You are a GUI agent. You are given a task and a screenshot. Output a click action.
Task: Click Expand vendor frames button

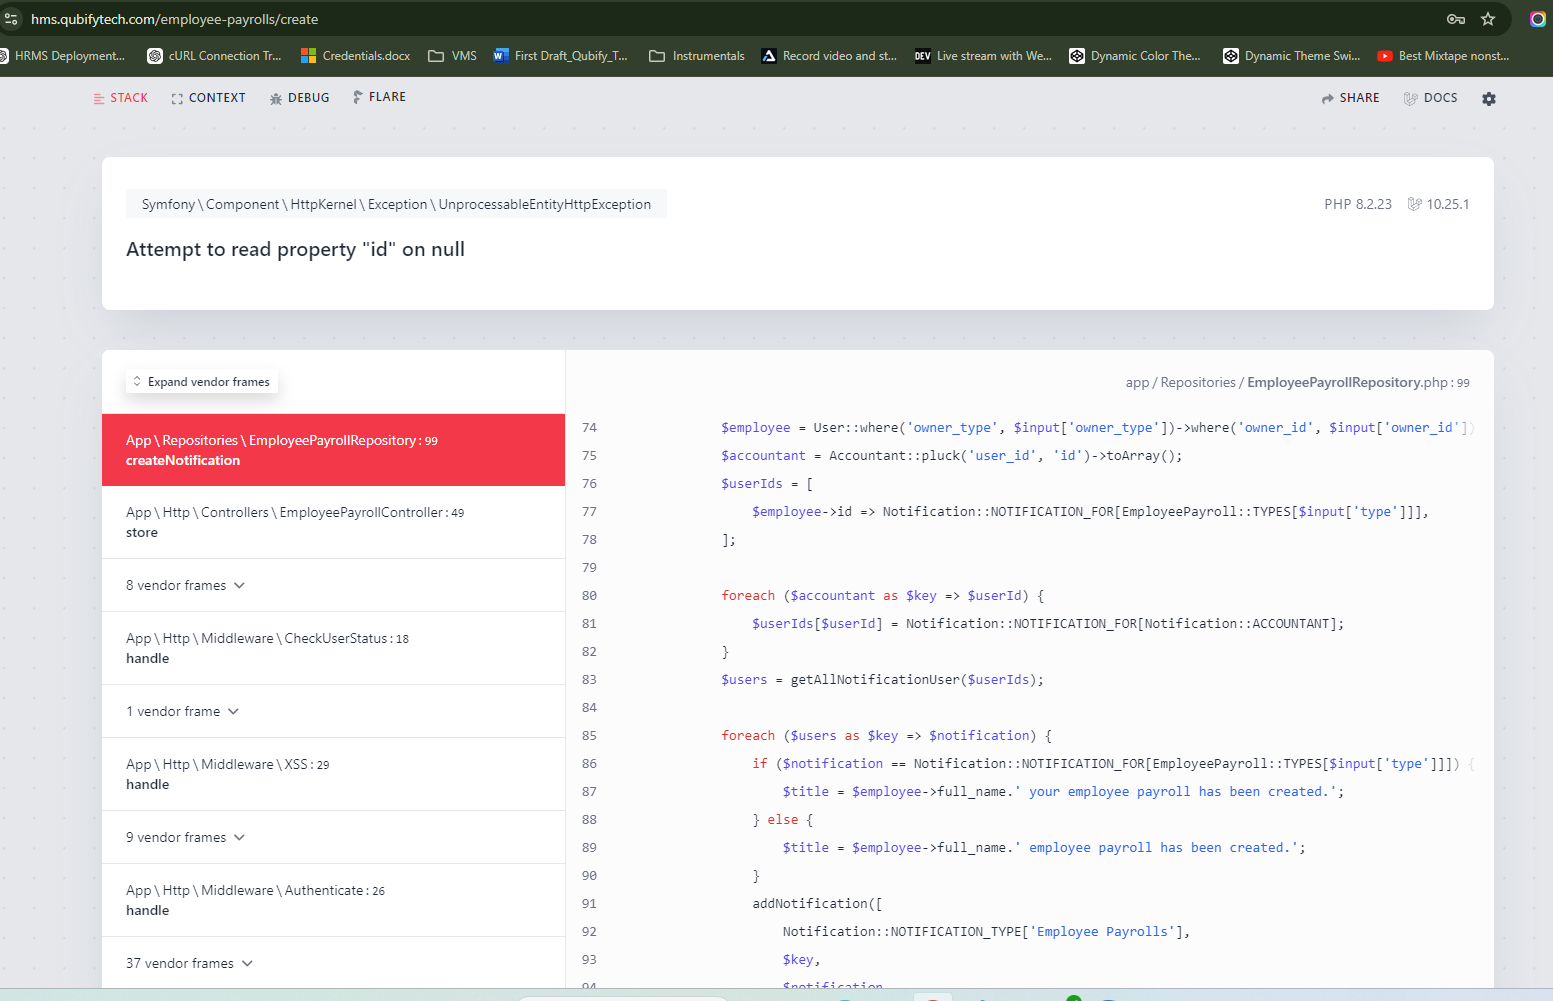click(x=201, y=382)
